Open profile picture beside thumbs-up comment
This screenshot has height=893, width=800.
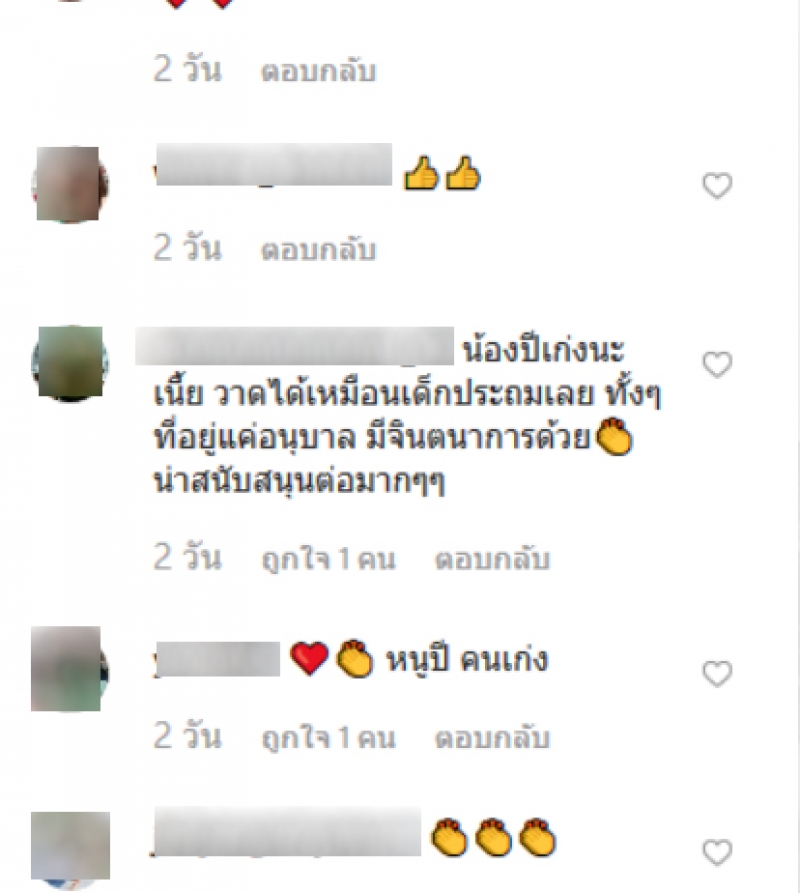pyautogui.click(x=69, y=184)
